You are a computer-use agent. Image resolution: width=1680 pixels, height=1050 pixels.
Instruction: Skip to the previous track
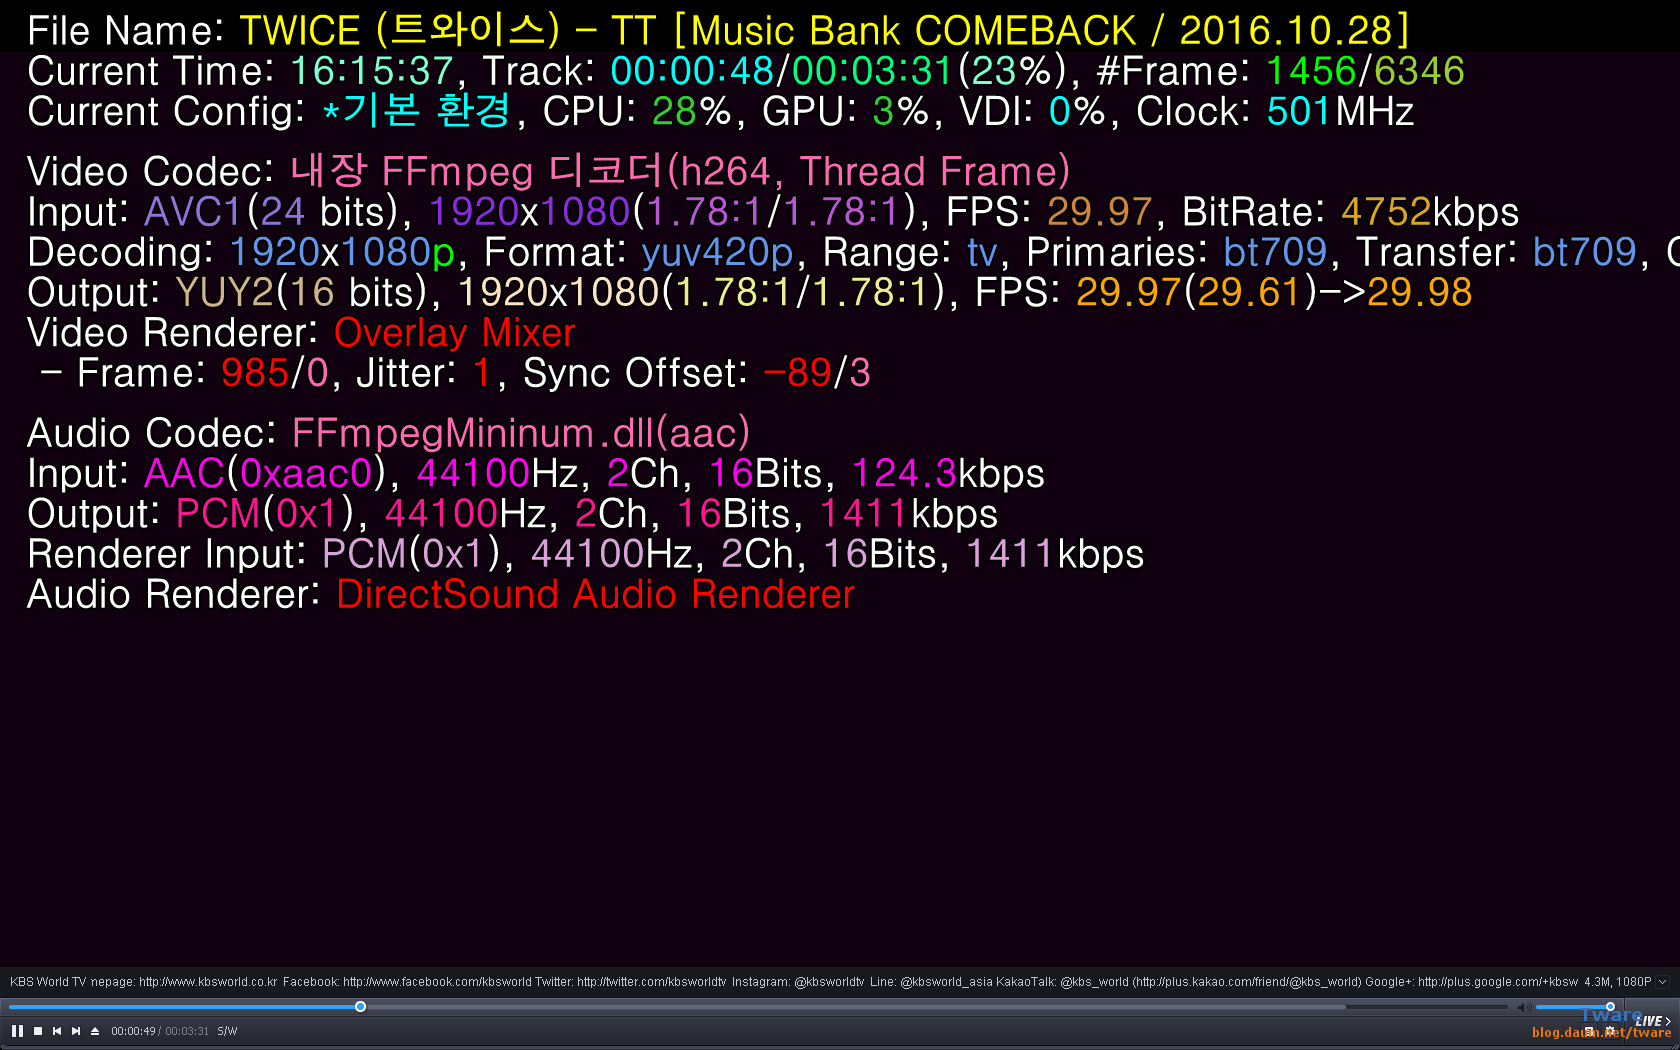point(57,1031)
